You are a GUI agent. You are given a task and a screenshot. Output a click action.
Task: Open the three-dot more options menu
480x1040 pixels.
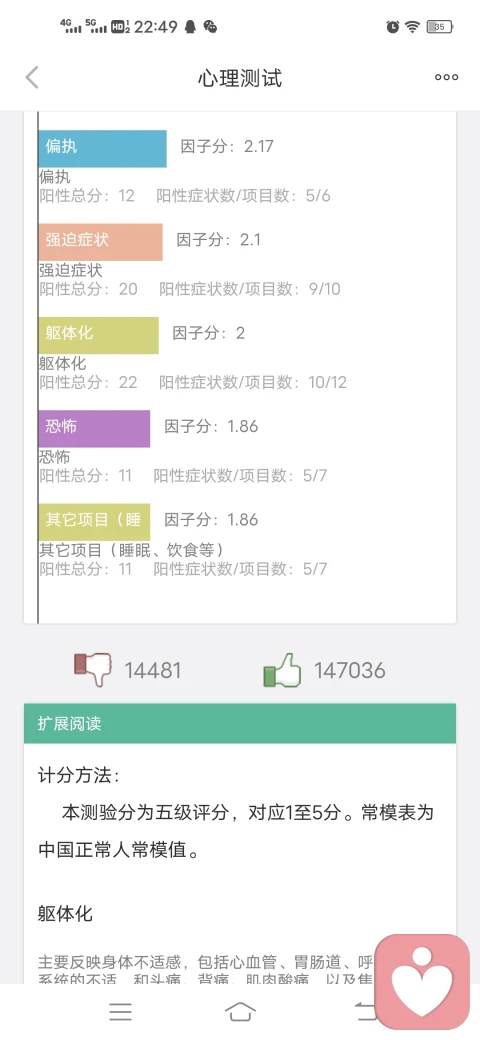[446, 78]
